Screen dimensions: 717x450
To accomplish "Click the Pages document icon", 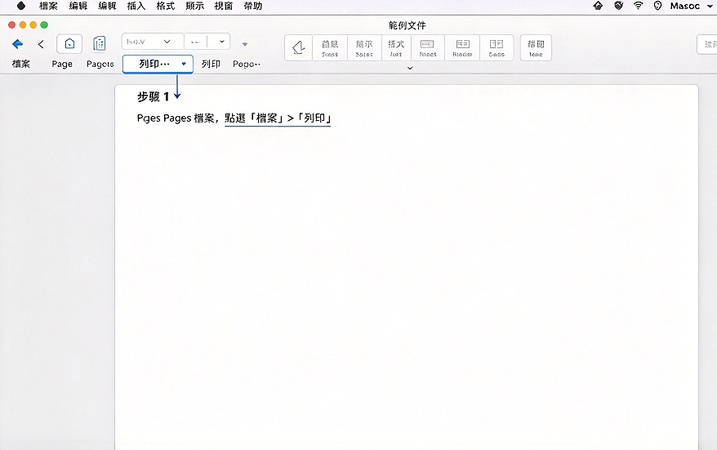I will point(99,44).
